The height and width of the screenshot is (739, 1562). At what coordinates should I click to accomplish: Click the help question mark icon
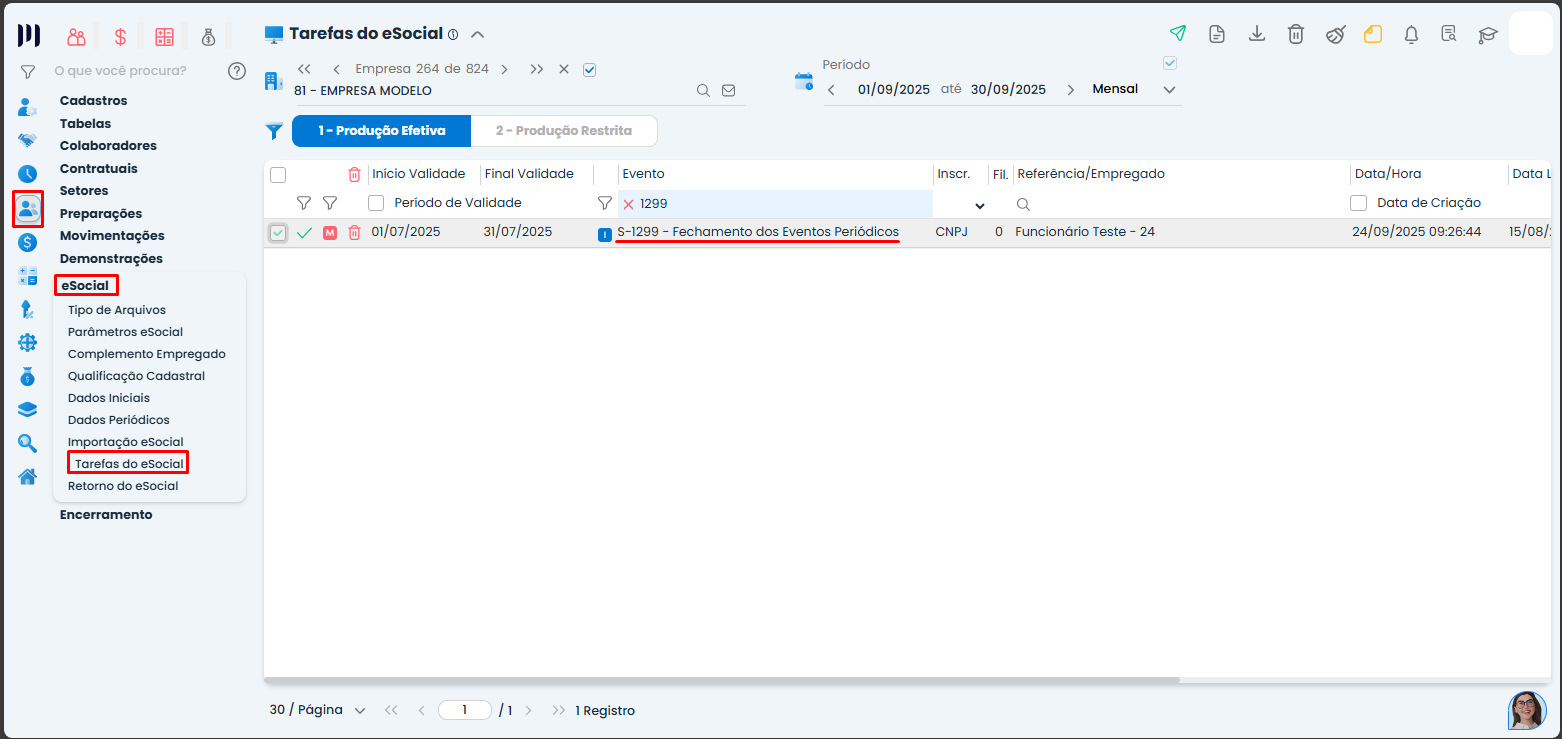(x=237, y=71)
